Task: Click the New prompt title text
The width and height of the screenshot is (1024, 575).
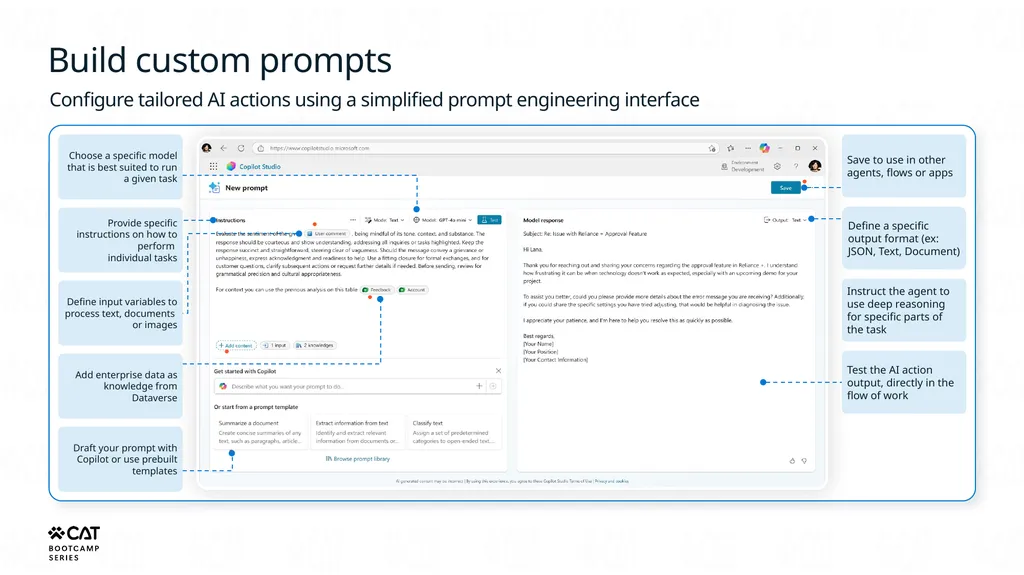Action: 246,188
